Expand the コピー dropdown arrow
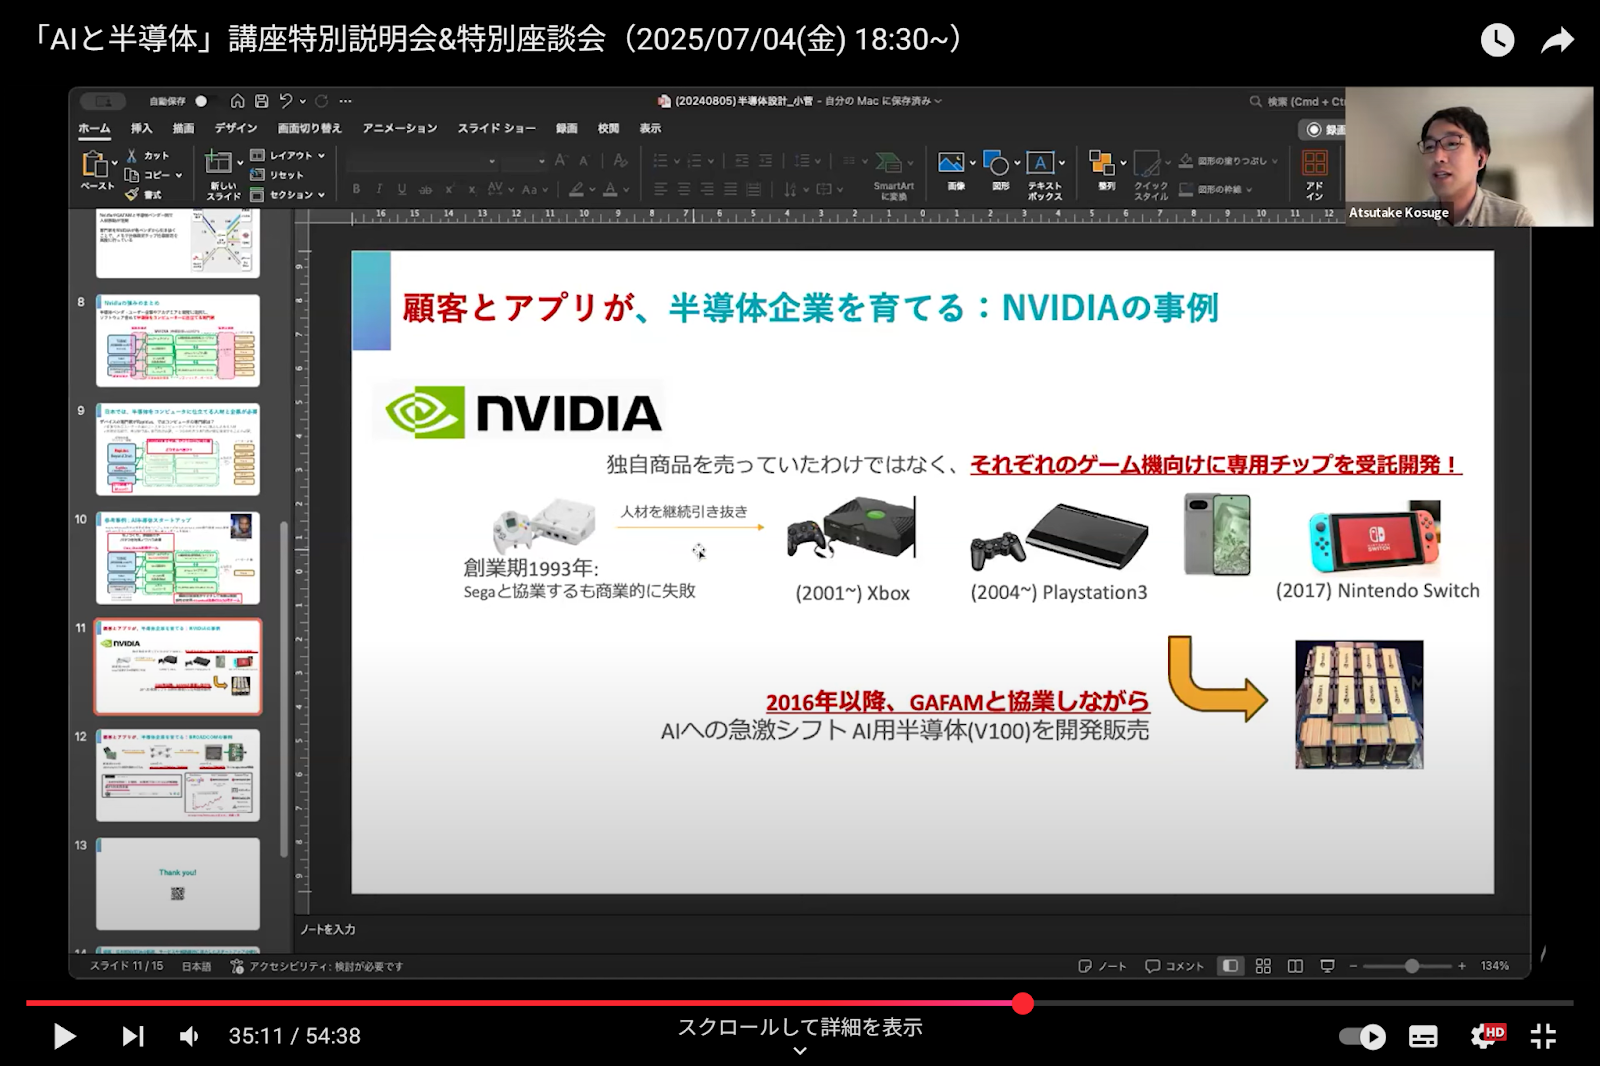Screen dimensions: 1600x1066 click(x=179, y=175)
